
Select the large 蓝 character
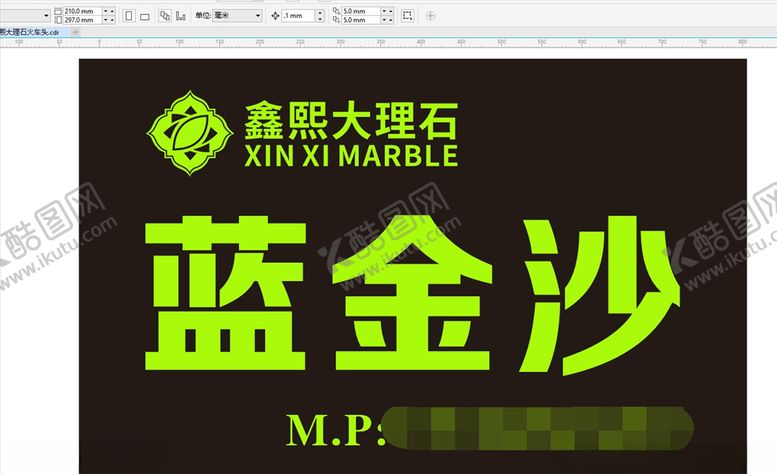pos(225,293)
